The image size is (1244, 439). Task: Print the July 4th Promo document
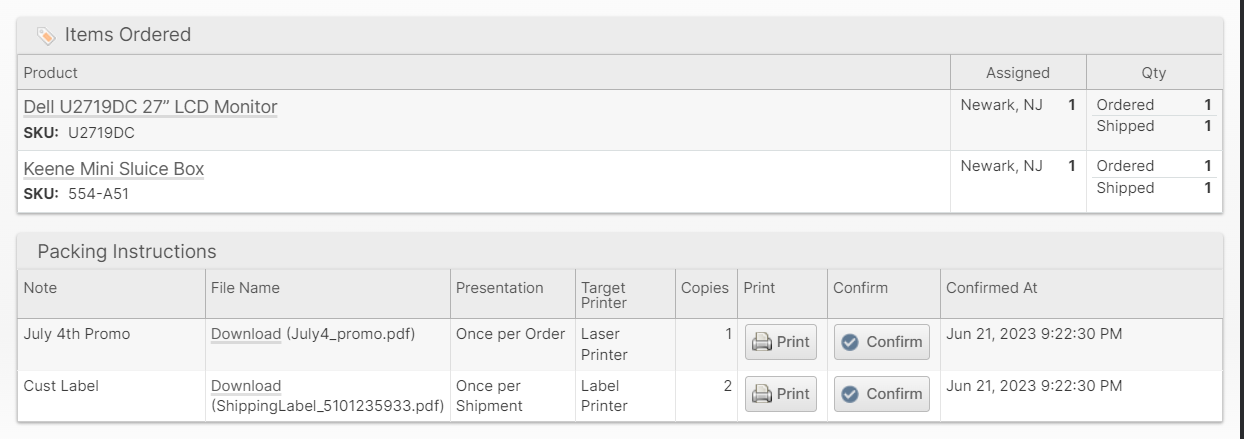coord(780,342)
